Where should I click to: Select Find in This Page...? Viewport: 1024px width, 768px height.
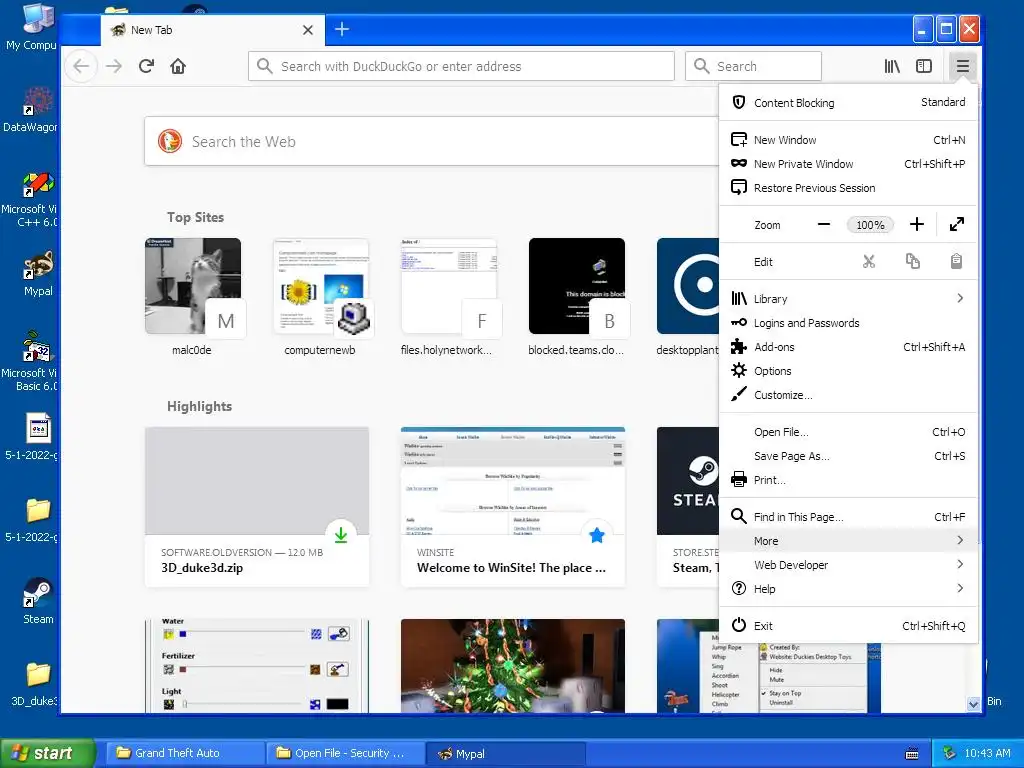click(848, 517)
